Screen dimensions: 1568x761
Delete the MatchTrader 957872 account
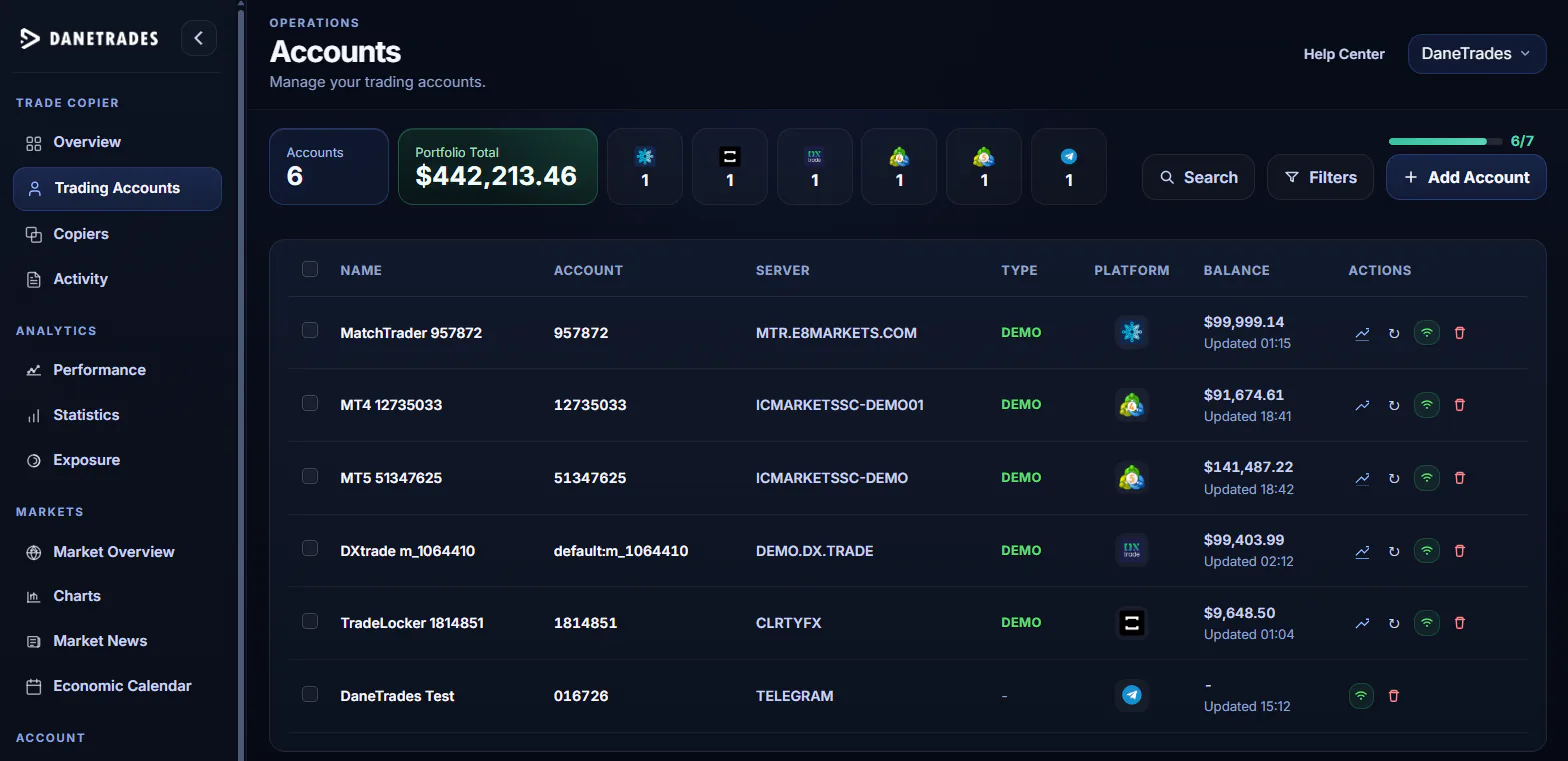(x=1459, y=333)
